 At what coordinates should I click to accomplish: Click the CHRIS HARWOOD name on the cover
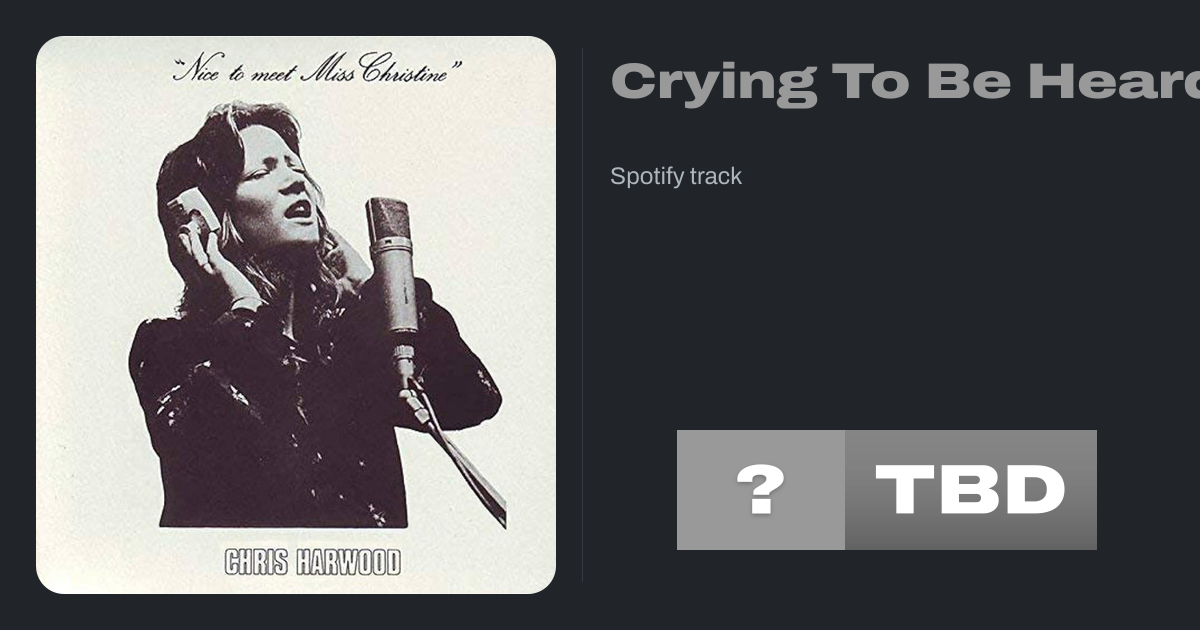point(313,562)
